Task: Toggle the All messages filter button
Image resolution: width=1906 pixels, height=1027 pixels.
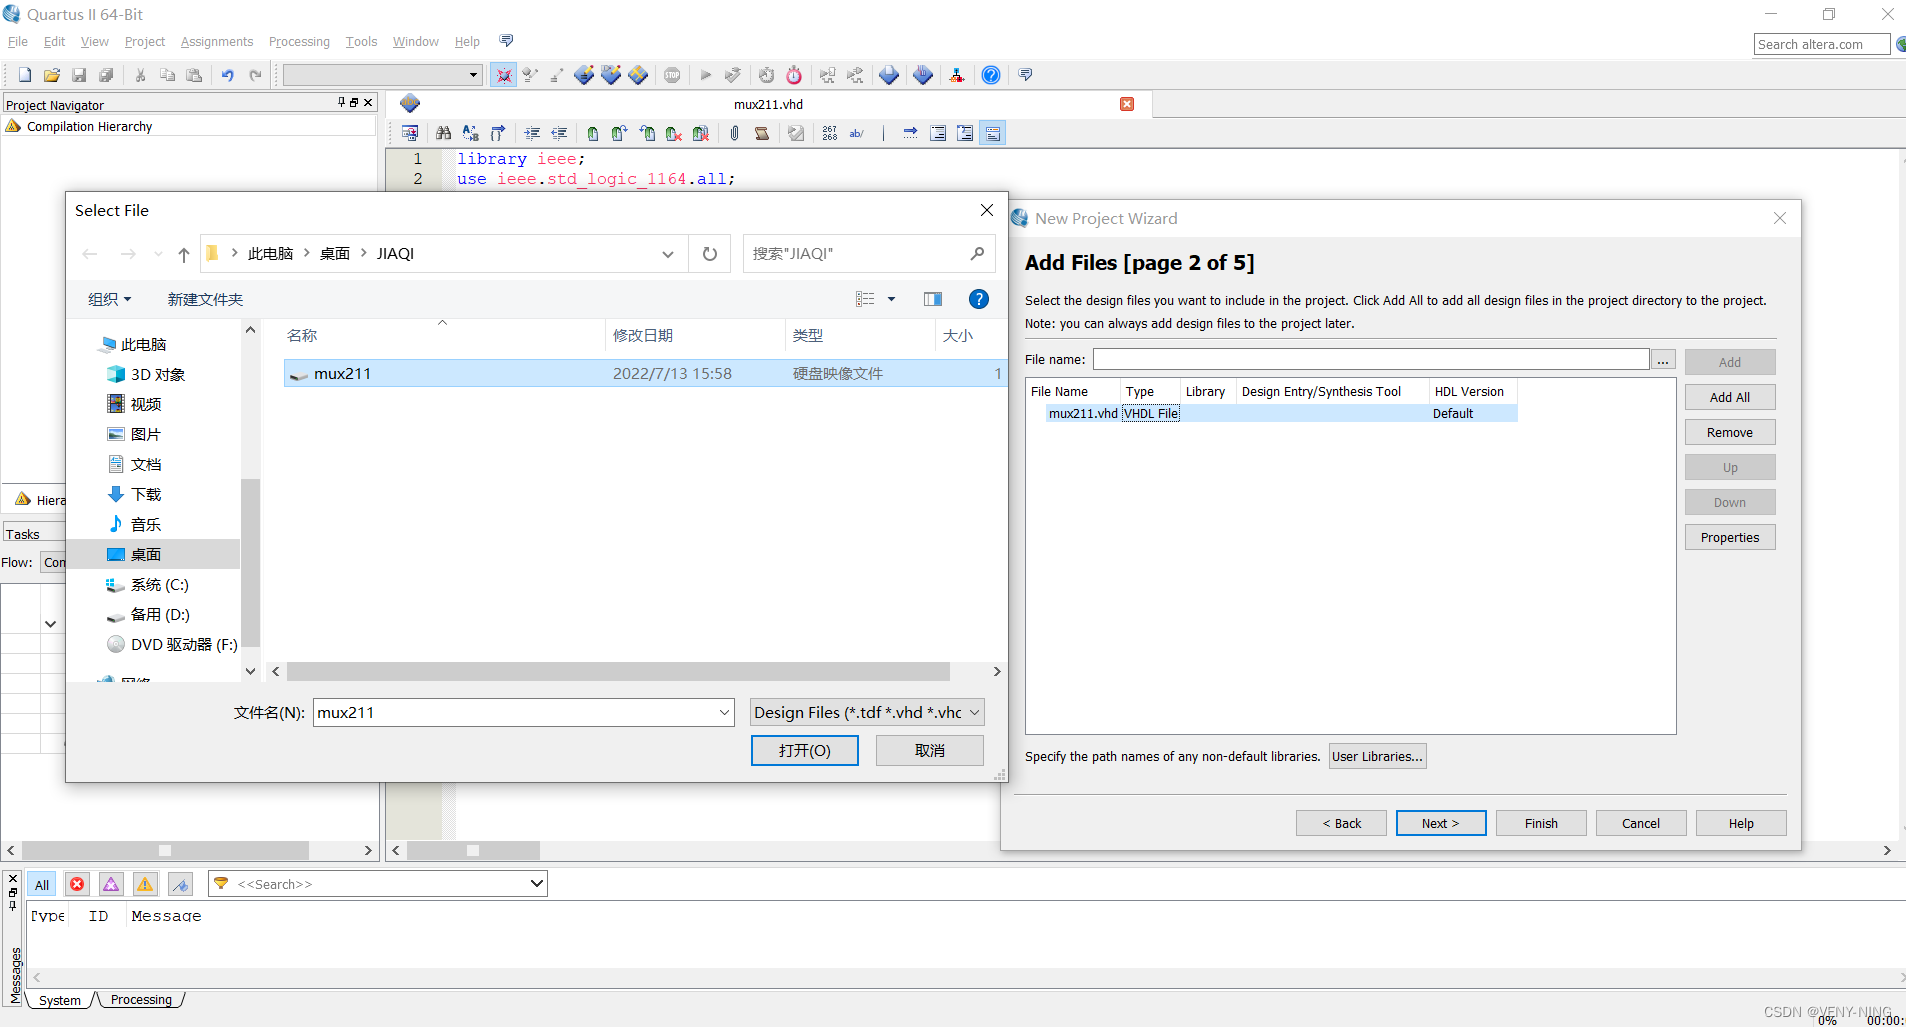Action: [x=42, y=884]
